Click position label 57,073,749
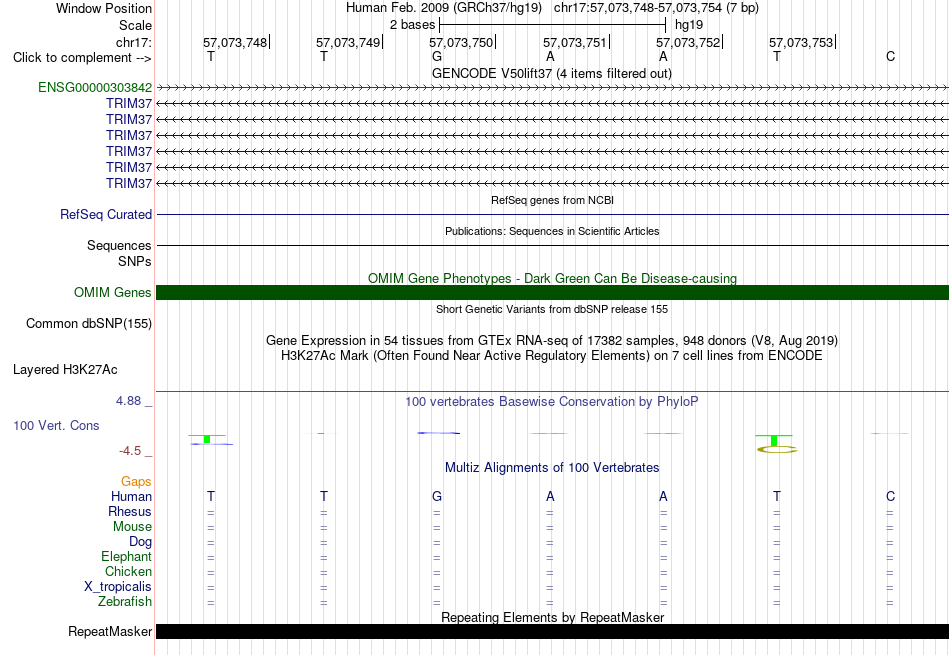This screenshot has height=655, width=950. coord(348,42)
